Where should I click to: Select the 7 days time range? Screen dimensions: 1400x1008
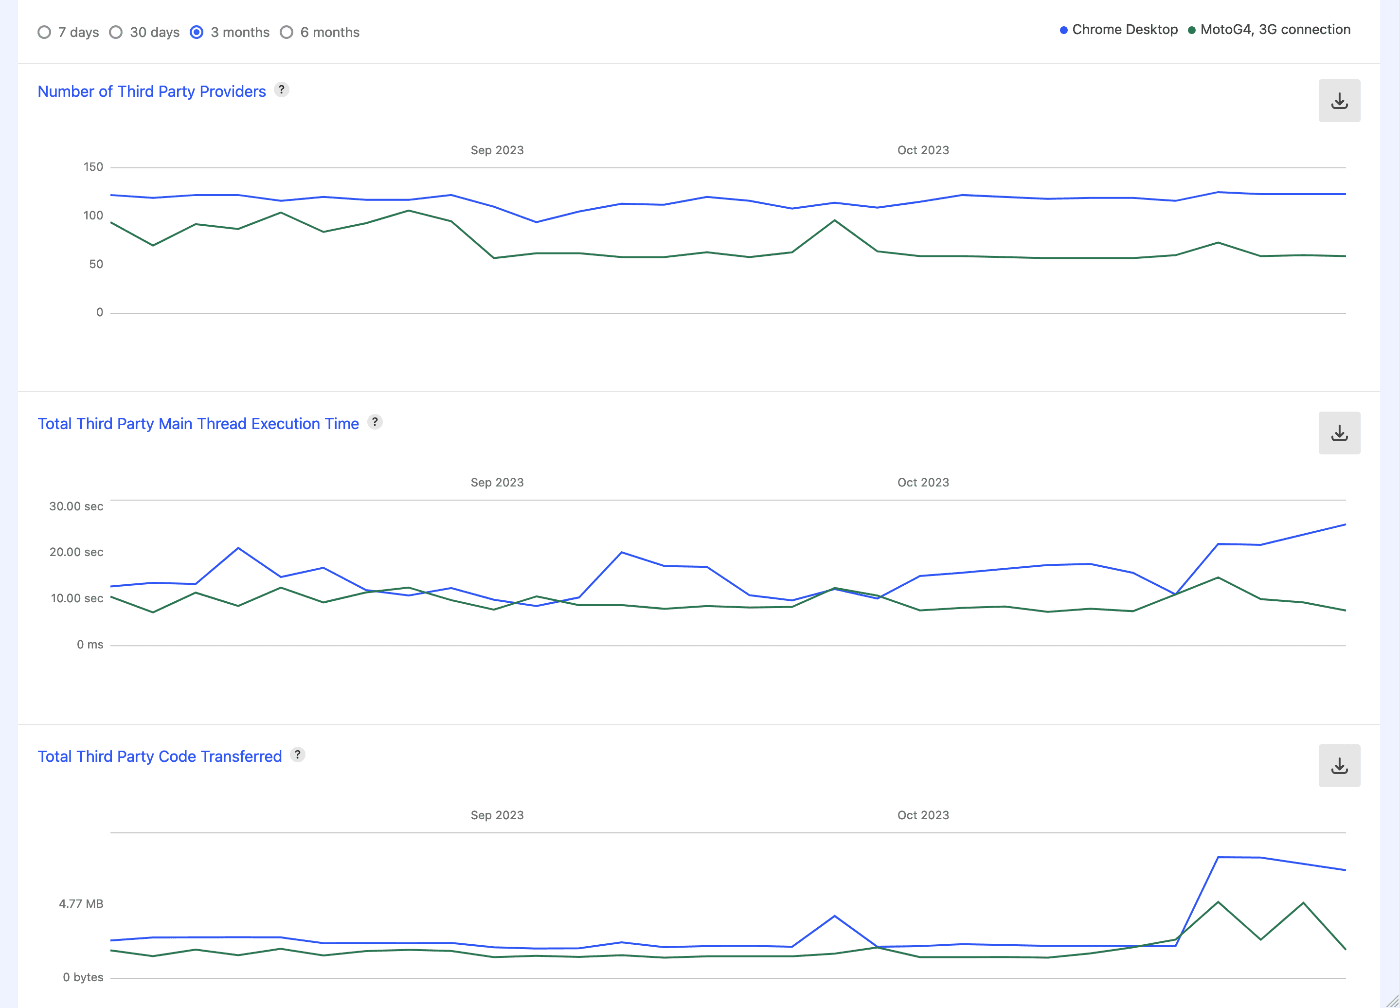[44, 32]
